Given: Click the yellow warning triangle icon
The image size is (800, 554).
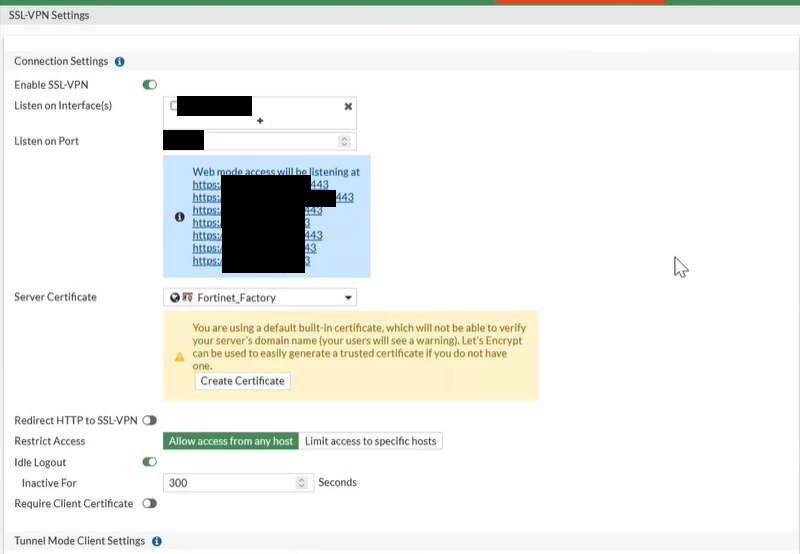Looking at the screenshot, I should coord(180,357).
